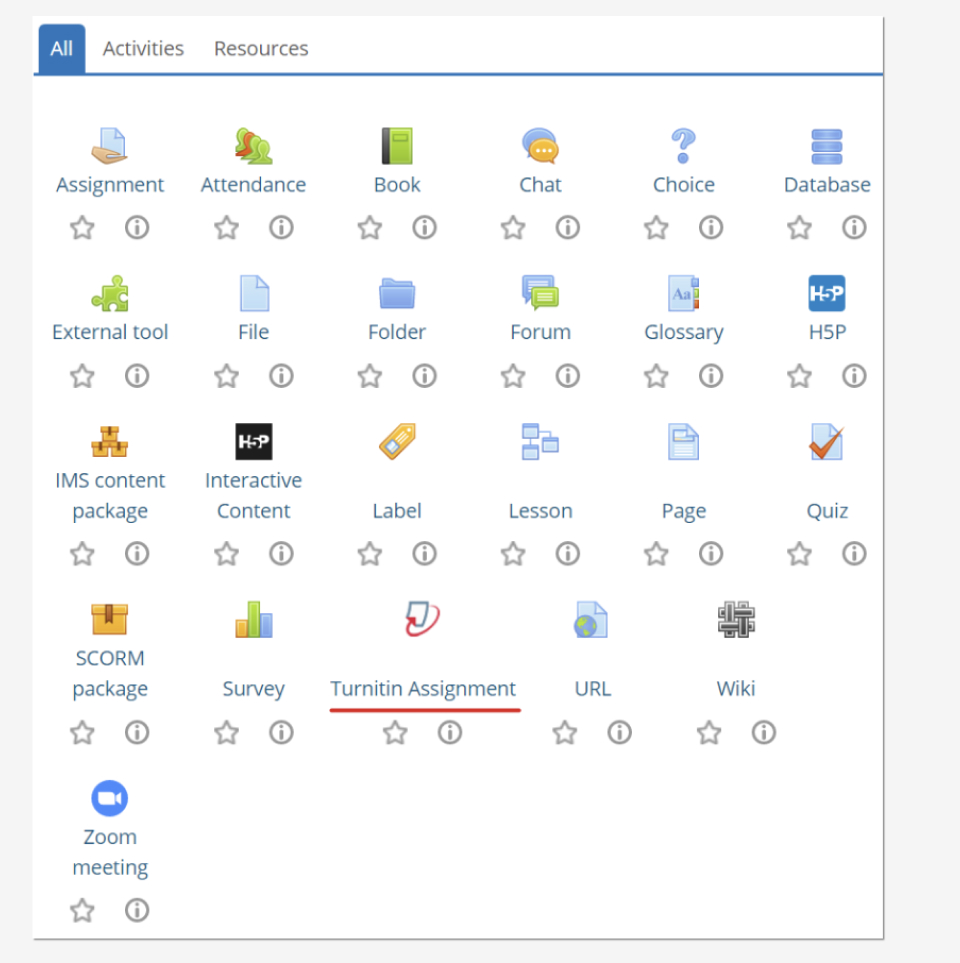
Task: Open information for the Wiki activity
Action: (764, 733)
